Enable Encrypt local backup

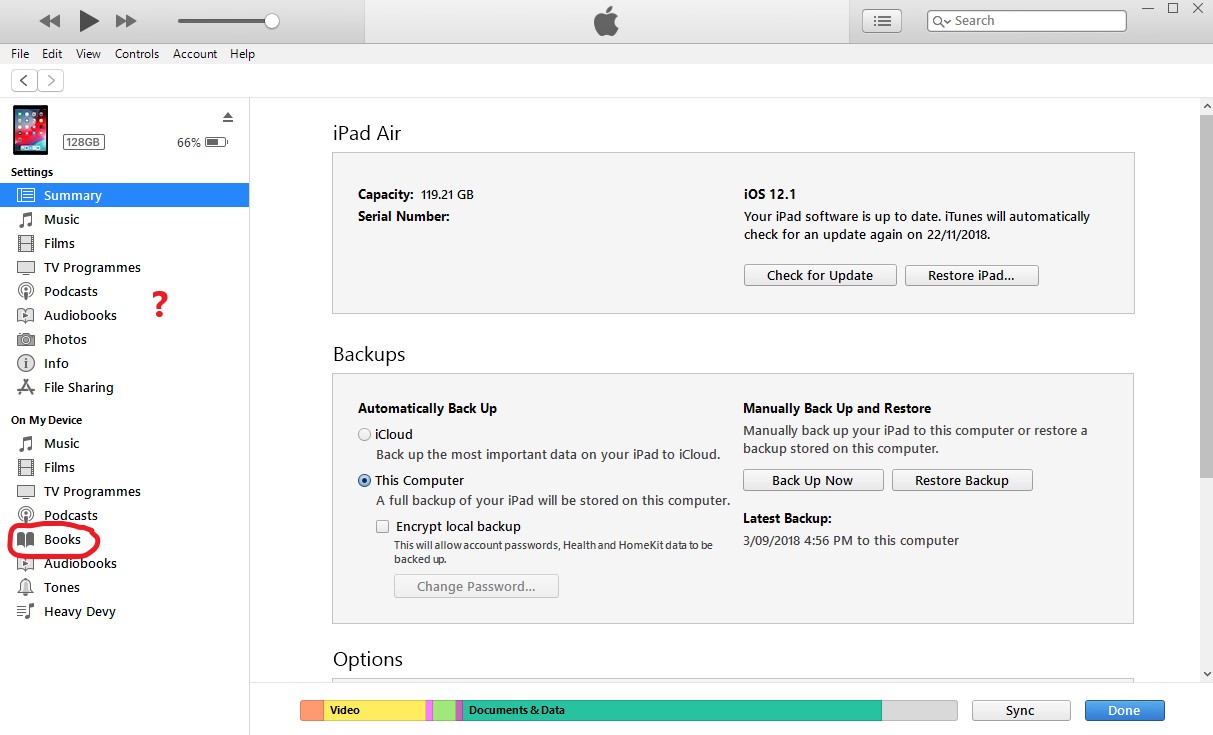coord(383,526)
